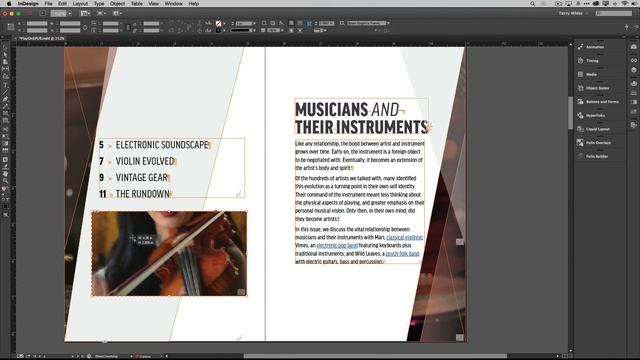Click the 'VINTAGE GEAR' contents entry
The height and width of the screenshot is (360, 640).
tap(142, 178)
